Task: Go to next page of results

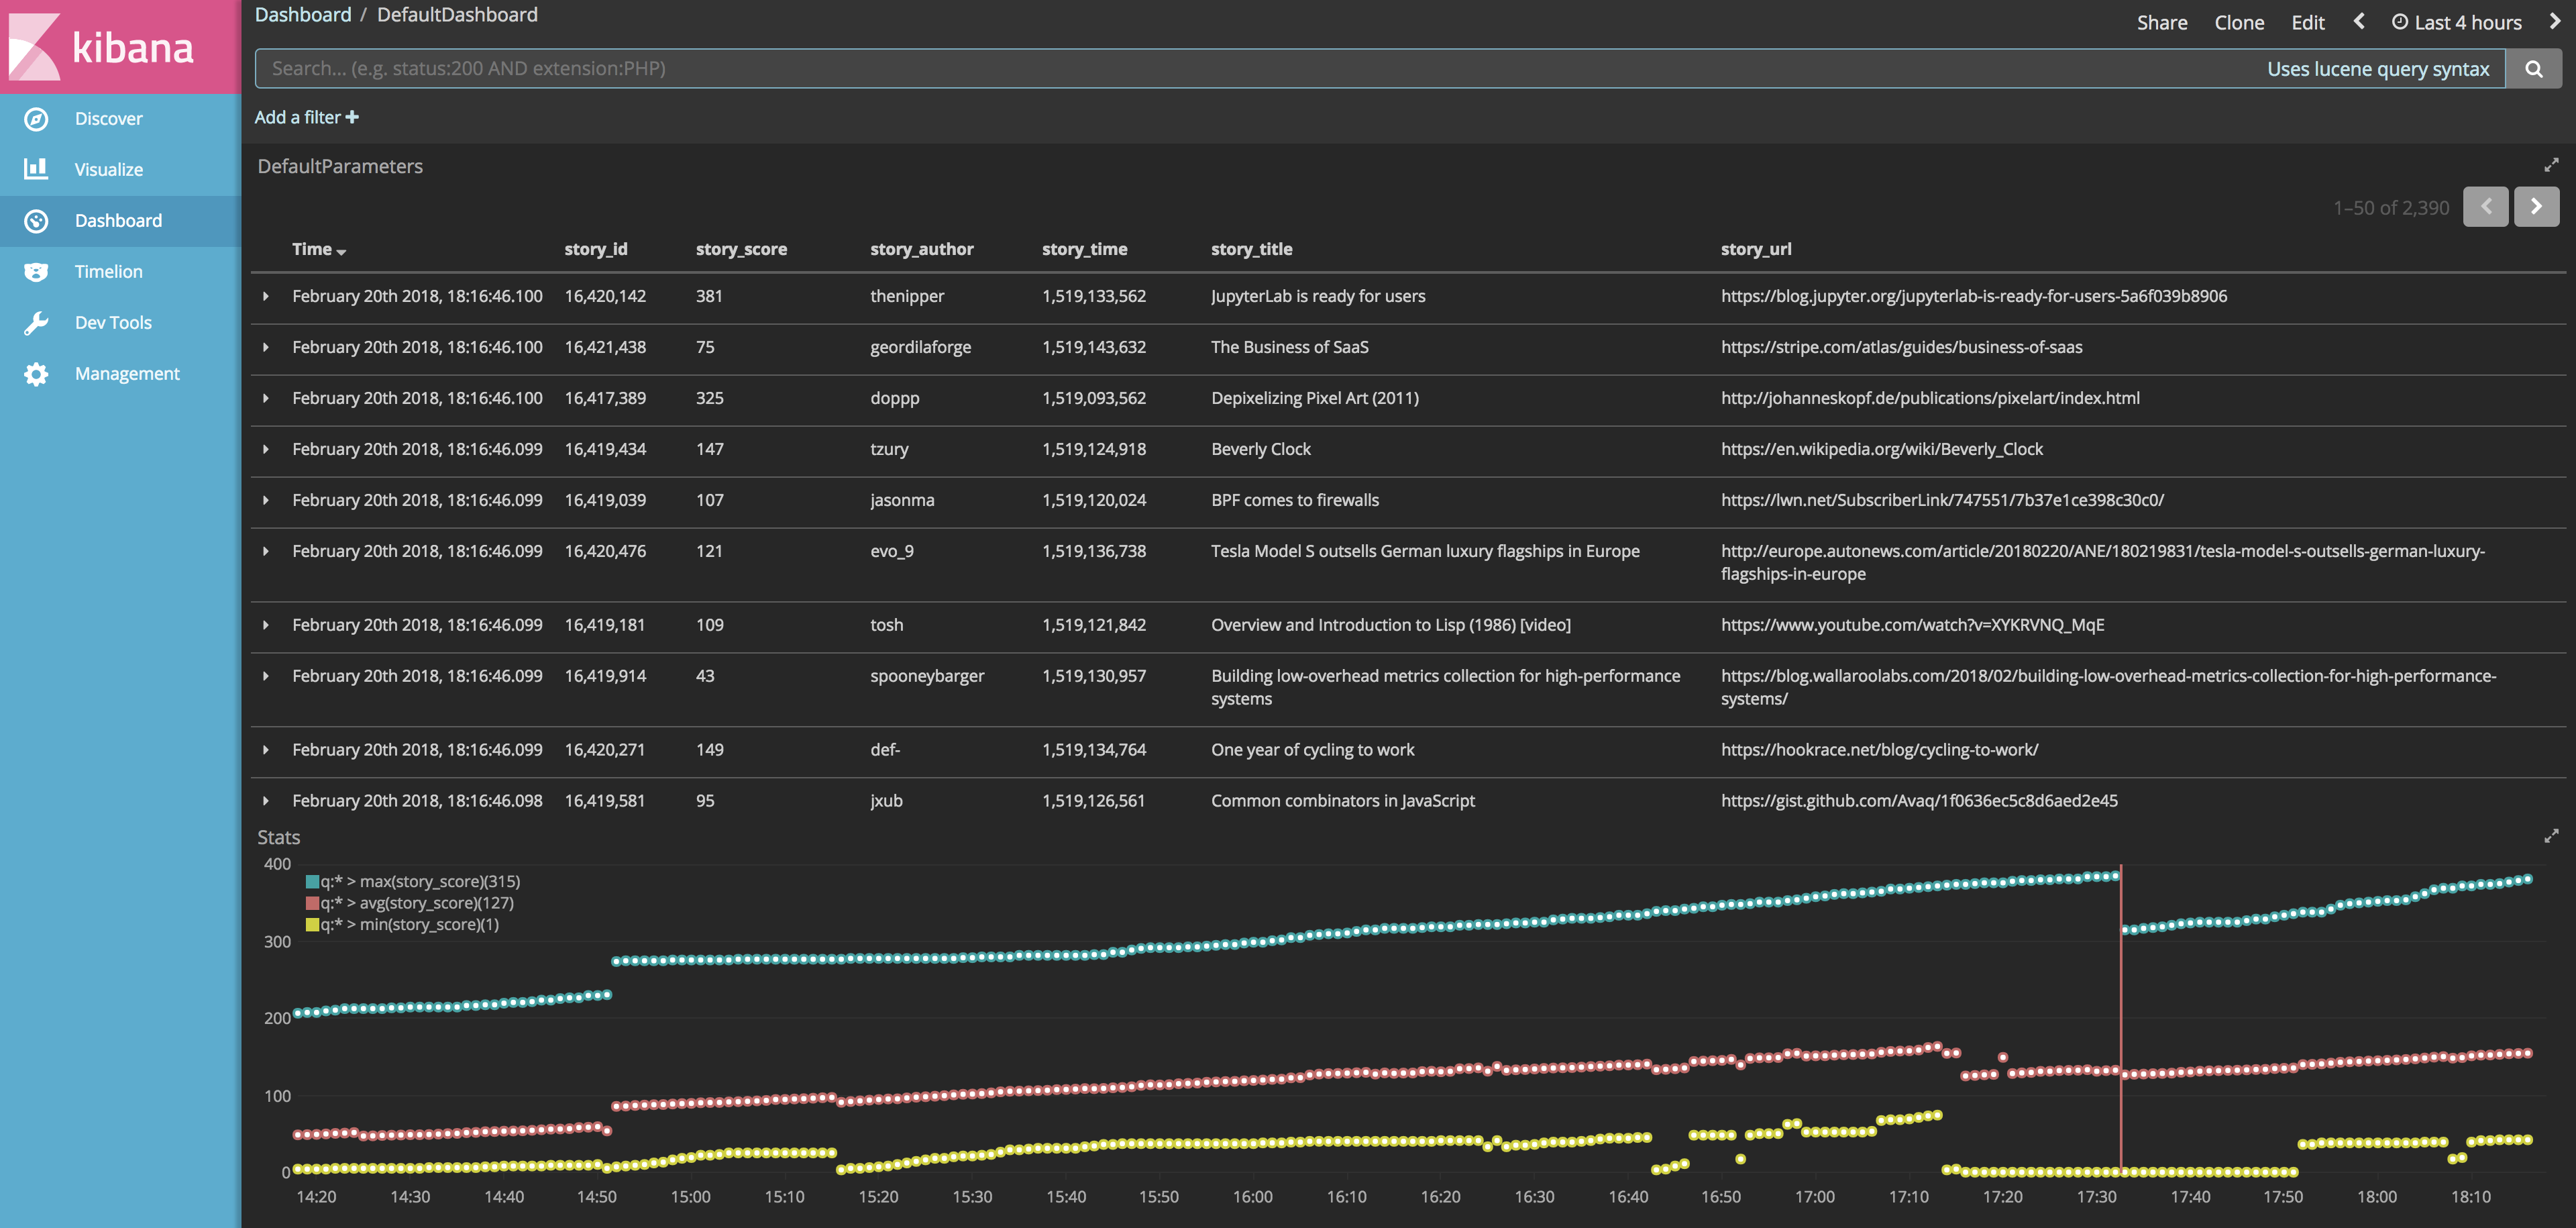Action: coord(2536,207)
